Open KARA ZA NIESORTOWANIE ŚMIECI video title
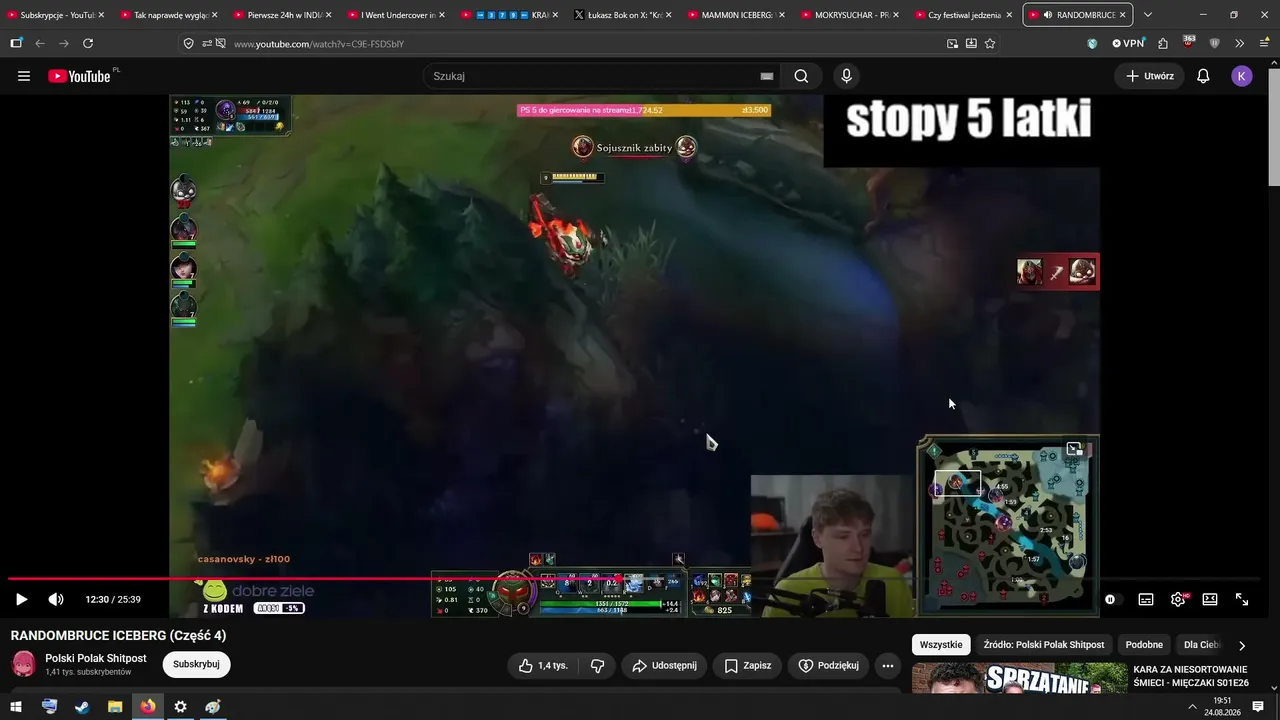 click(x=1191, y=676)
